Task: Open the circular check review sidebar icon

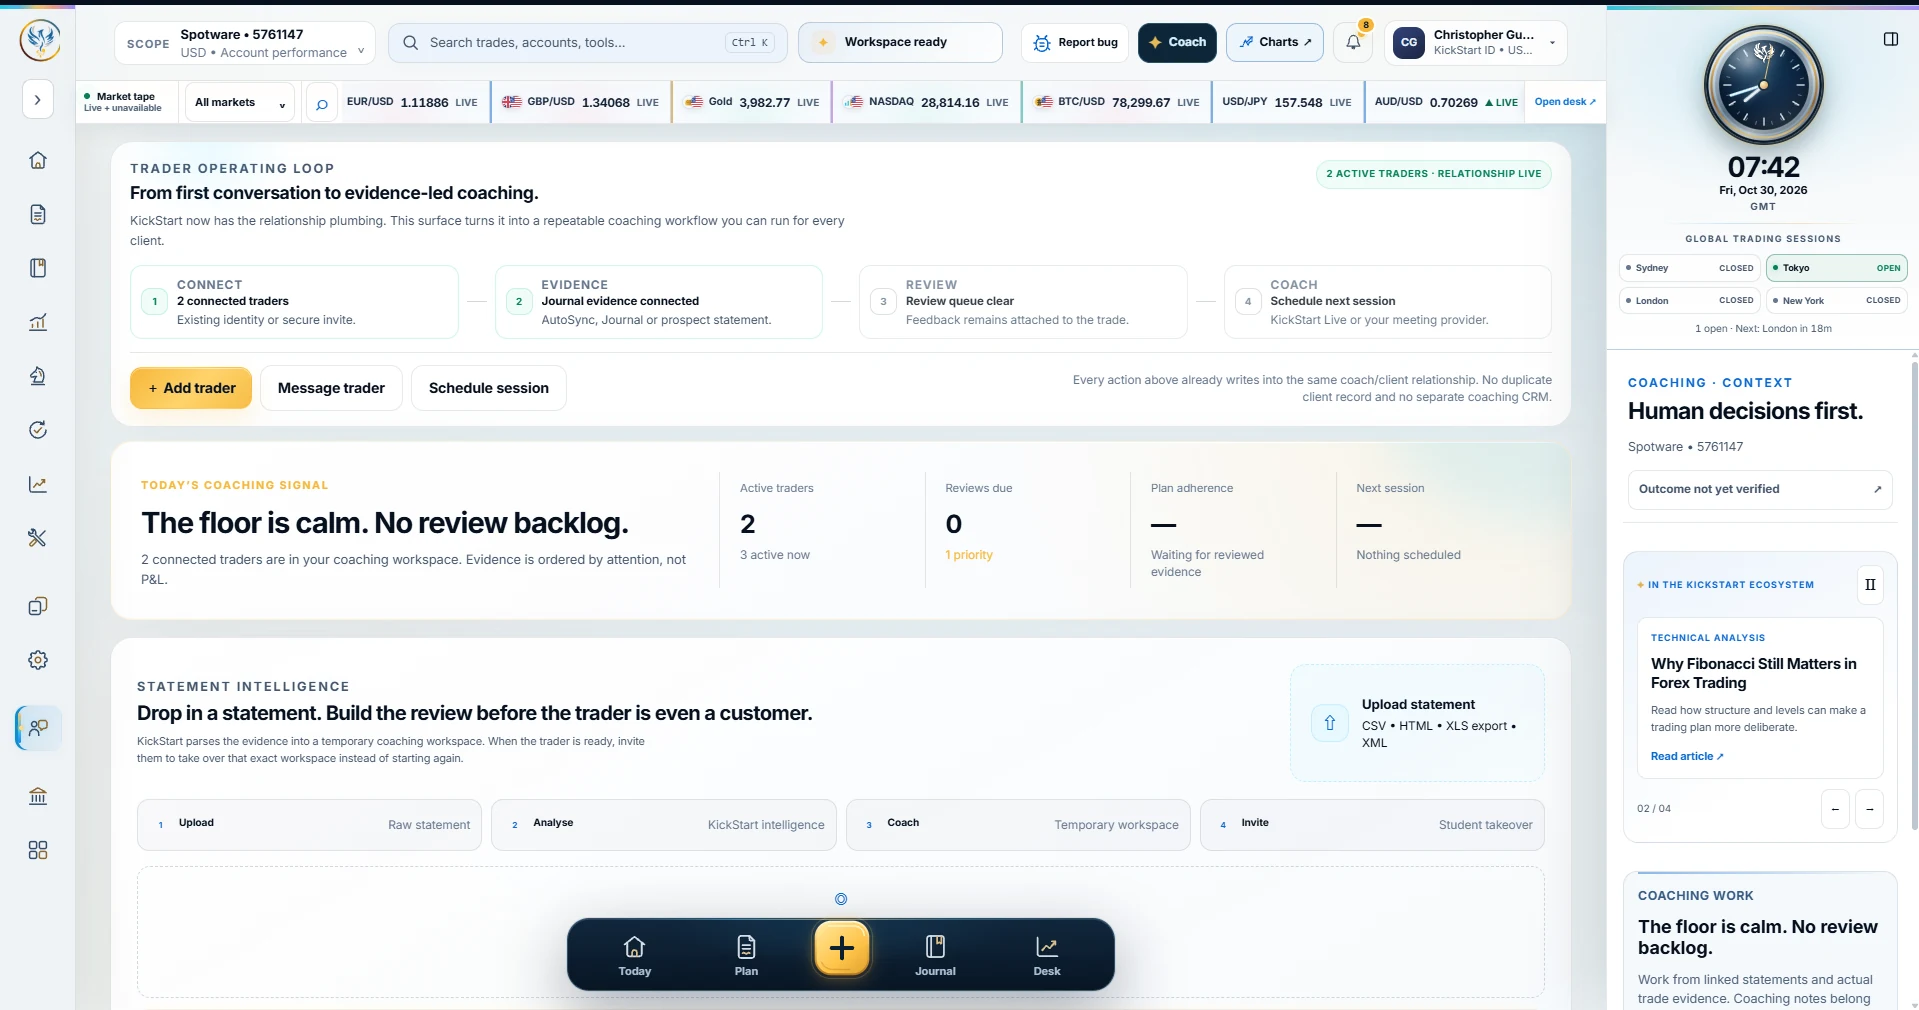Action: click(x=38, y=430)
